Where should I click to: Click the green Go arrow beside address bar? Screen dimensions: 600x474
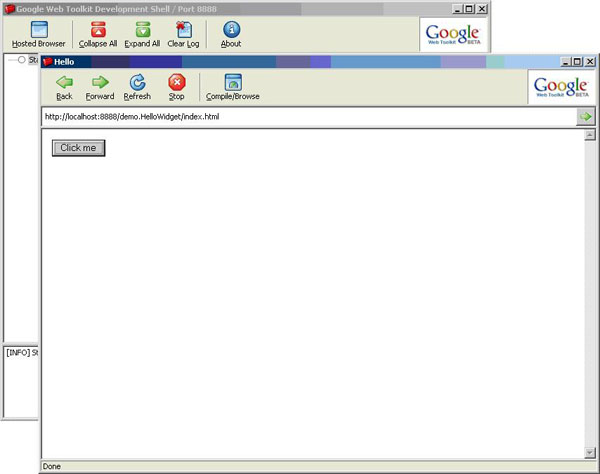coord(586,117)
